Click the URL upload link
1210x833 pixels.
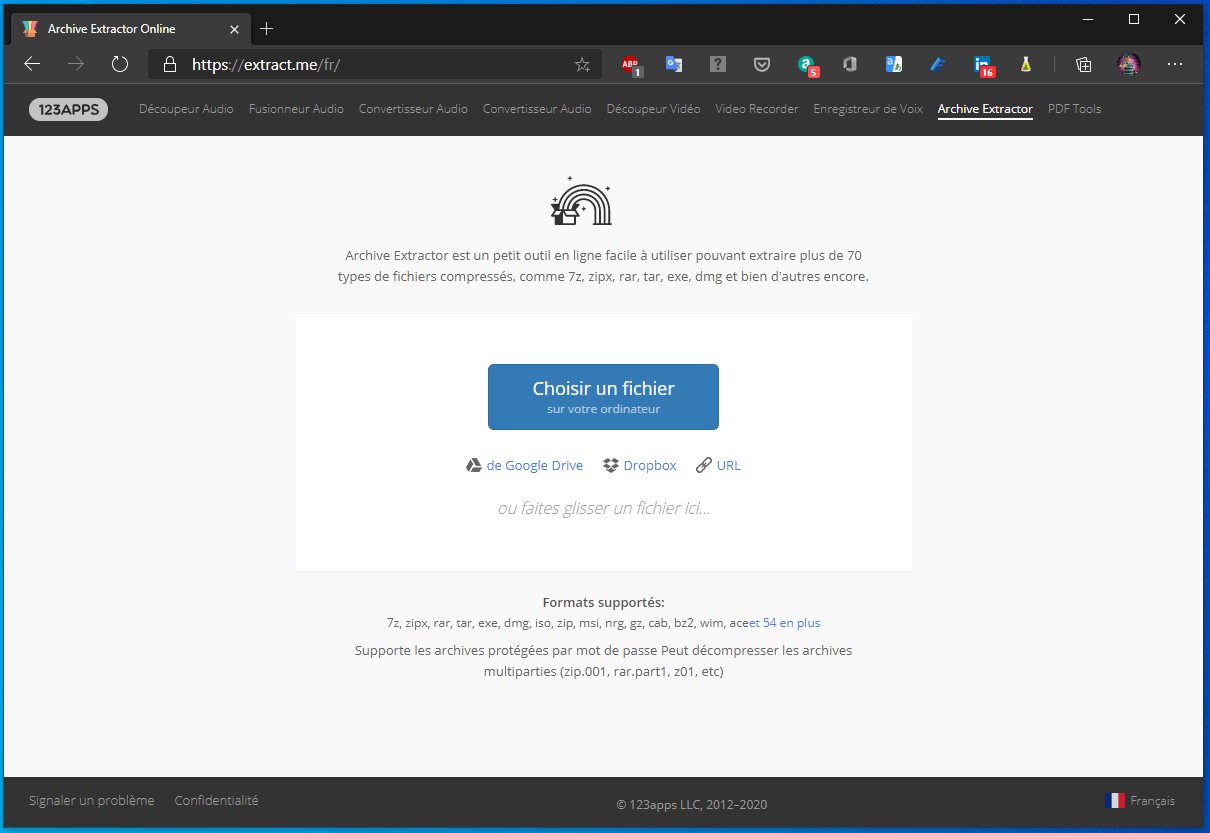pos(729,465)
